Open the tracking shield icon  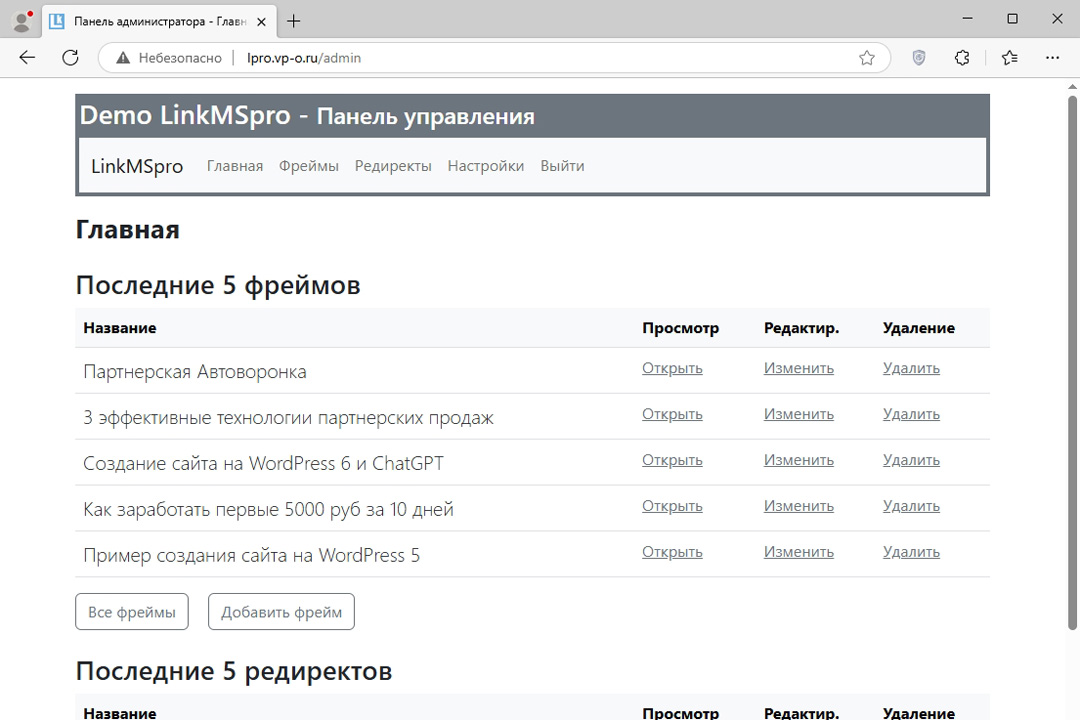click(918, 58)
